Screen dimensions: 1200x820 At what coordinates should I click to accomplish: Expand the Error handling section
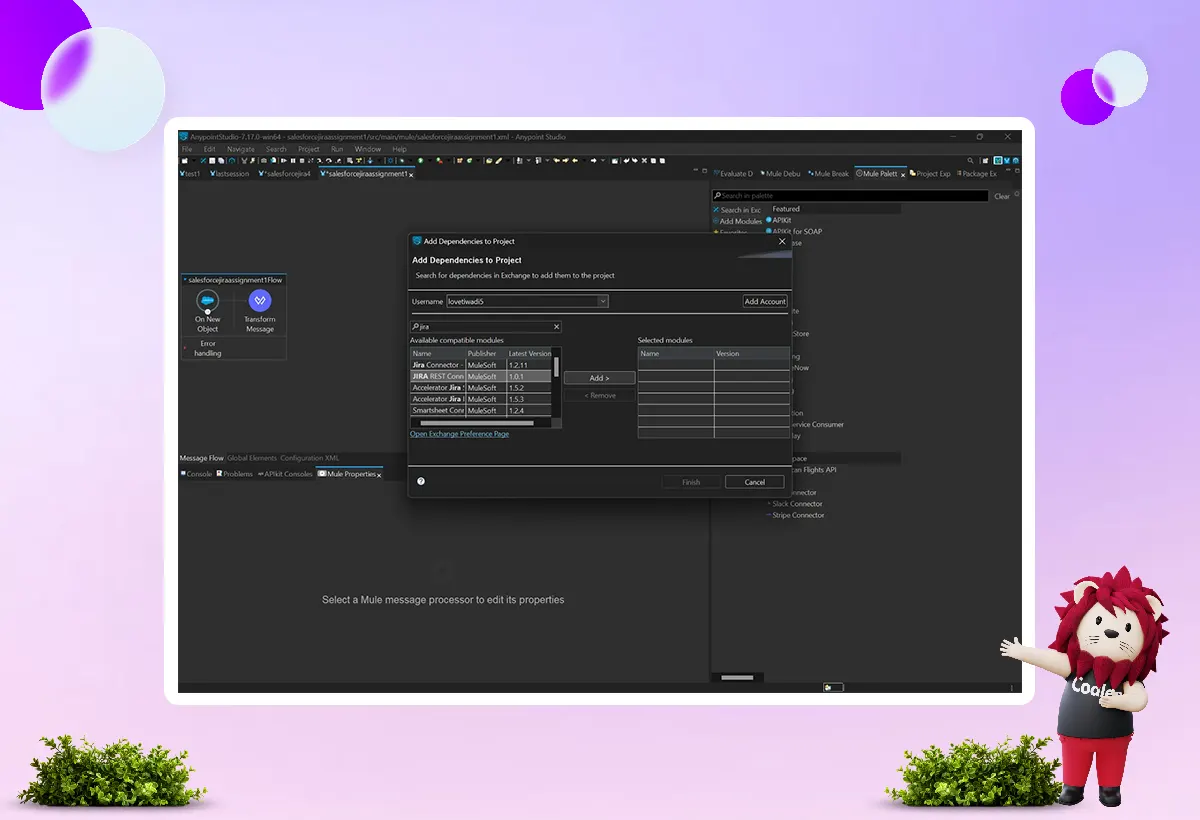tap(185, 348)
